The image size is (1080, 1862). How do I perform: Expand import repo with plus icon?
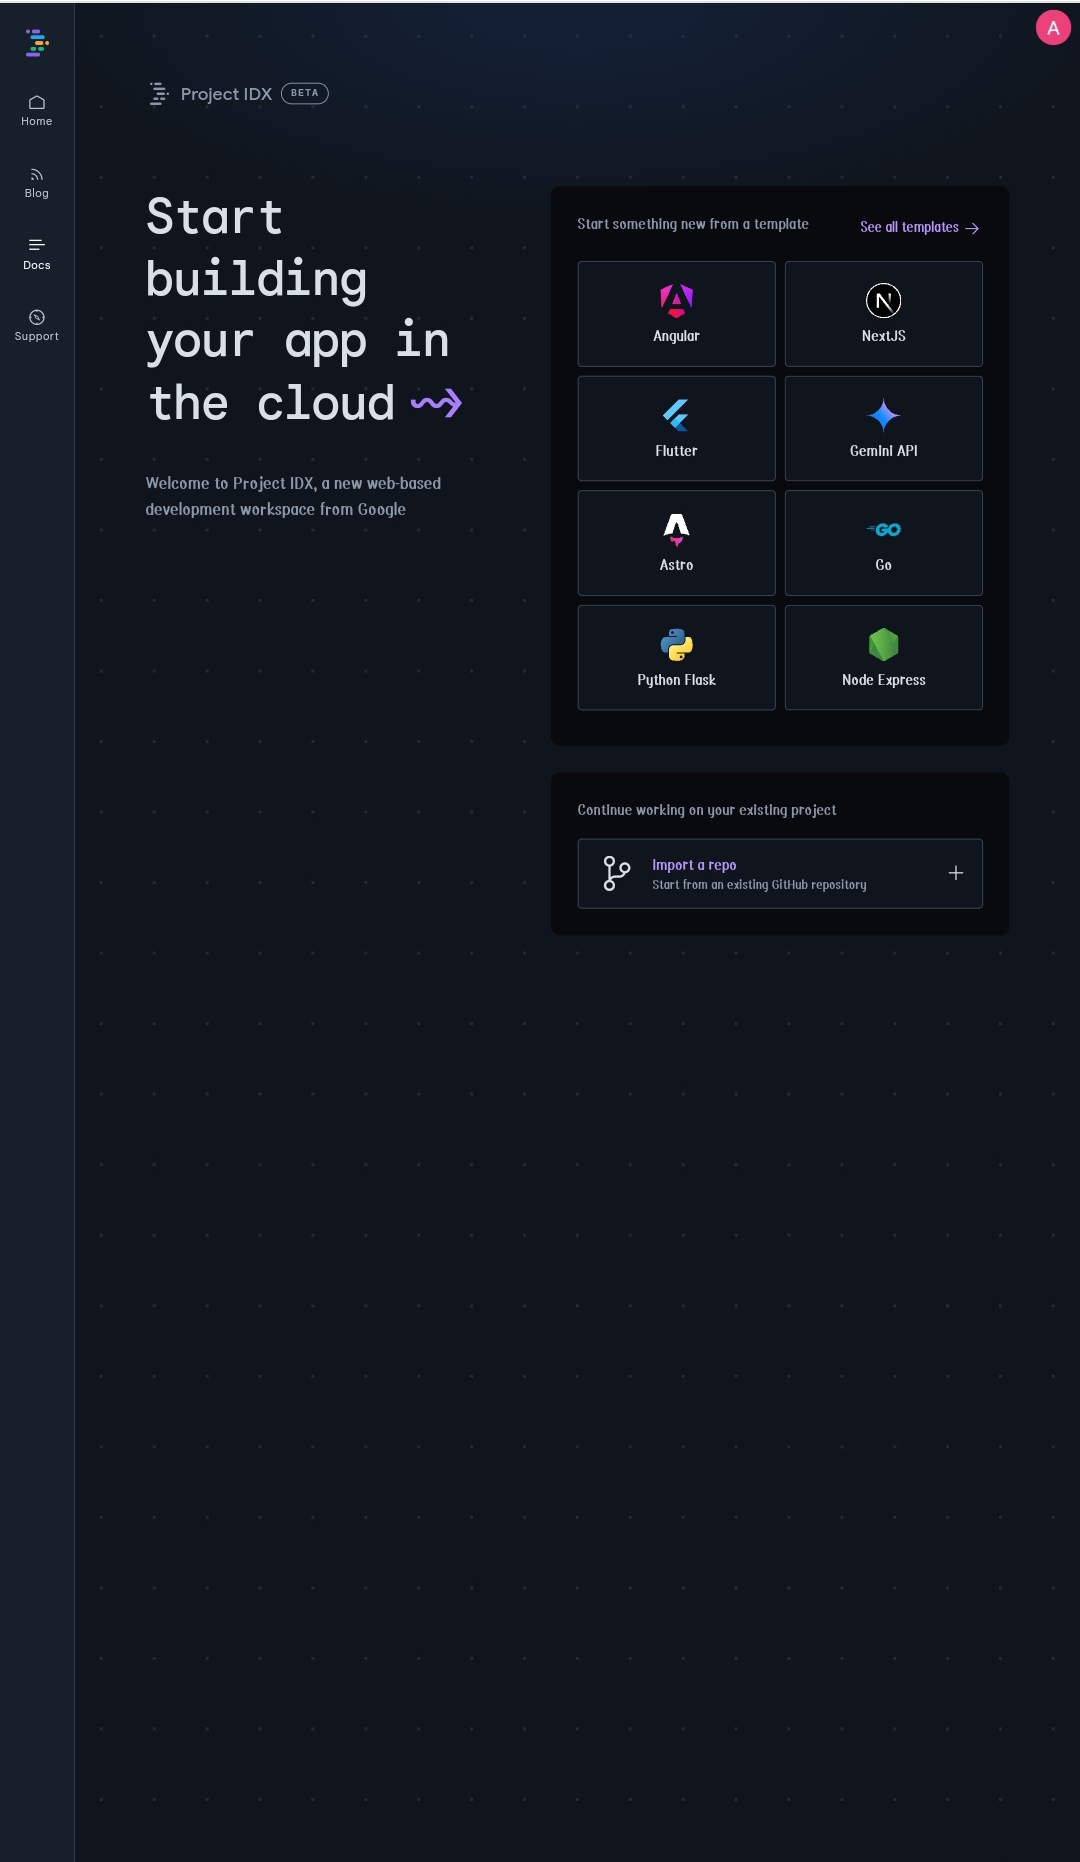[955, 873]
